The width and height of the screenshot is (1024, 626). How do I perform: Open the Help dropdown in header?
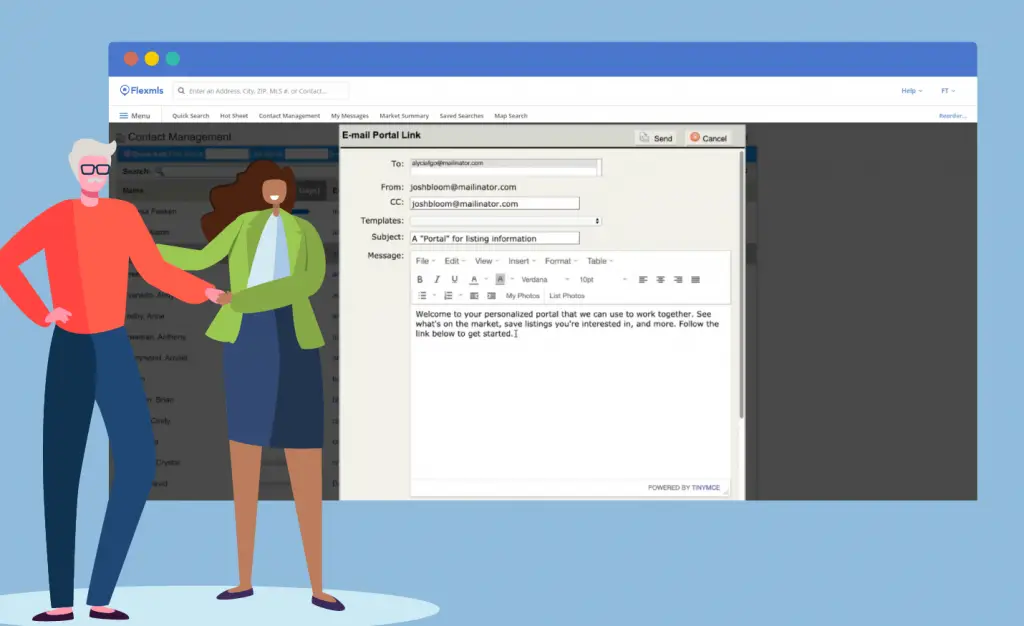[x=911, y=91]
